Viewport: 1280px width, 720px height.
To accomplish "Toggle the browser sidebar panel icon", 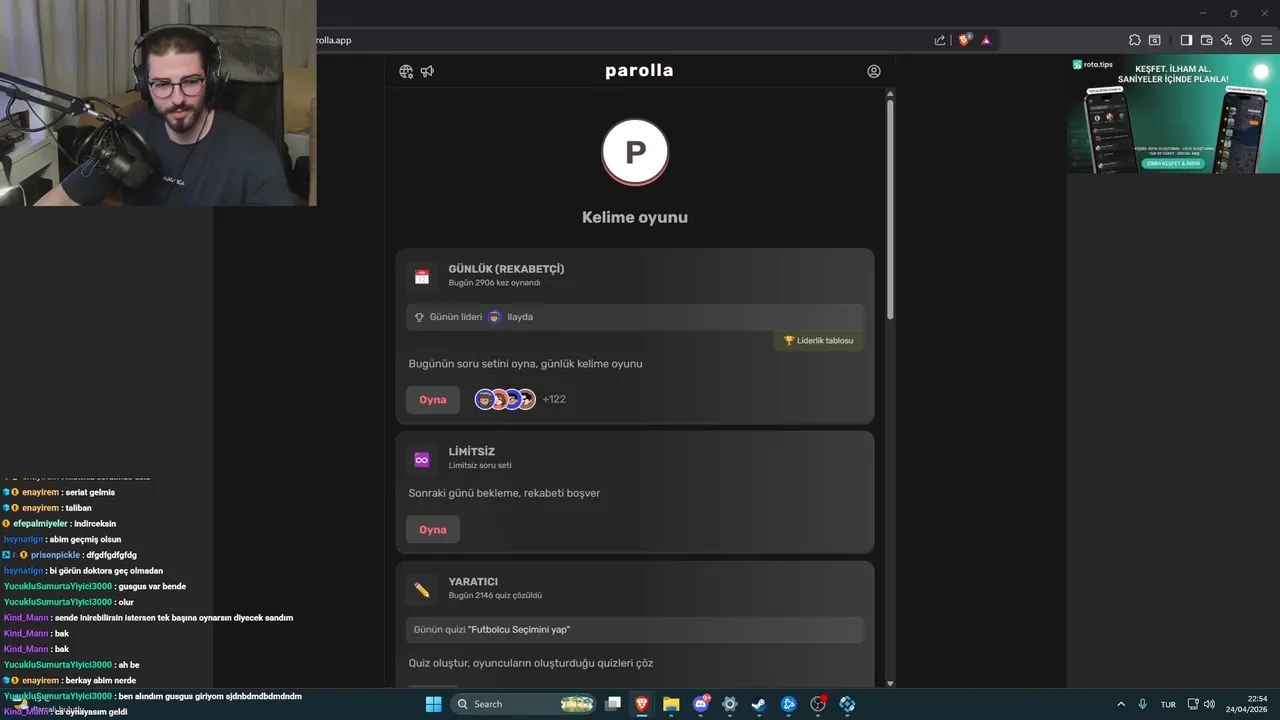I will (x=1186, y=40).
